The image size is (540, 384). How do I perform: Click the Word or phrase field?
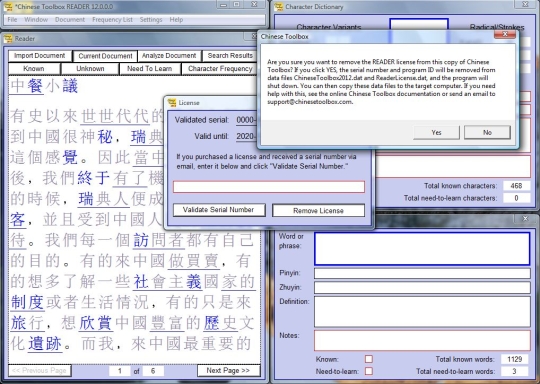422,249
